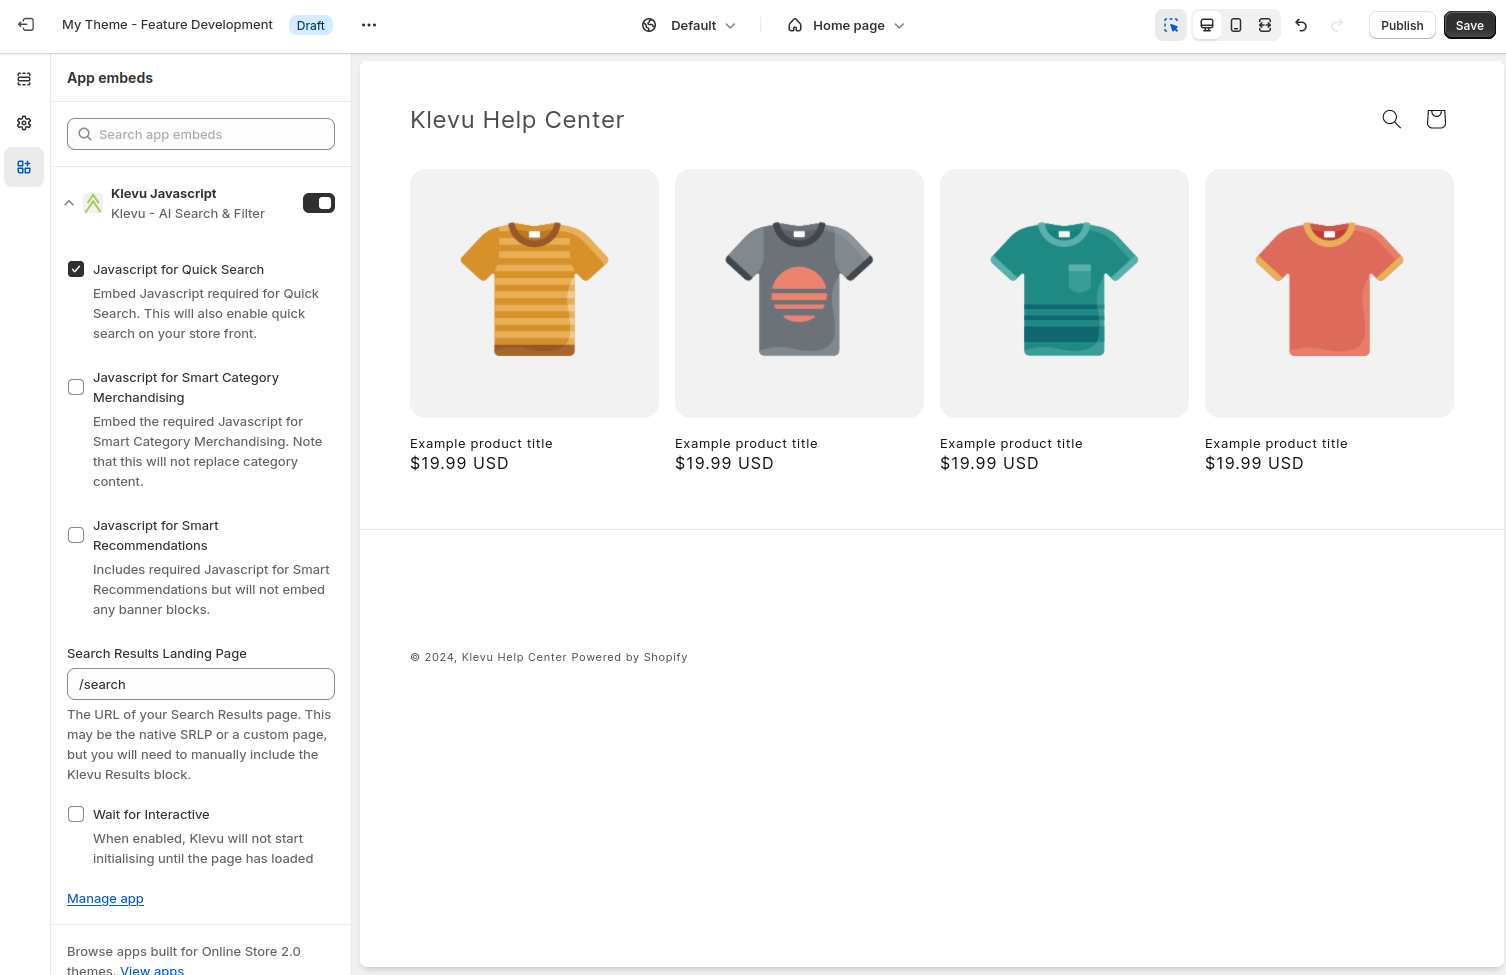Click the home icon beside Home page
The width and height of the screenshot is (1506, 975).
pos(795,25)
